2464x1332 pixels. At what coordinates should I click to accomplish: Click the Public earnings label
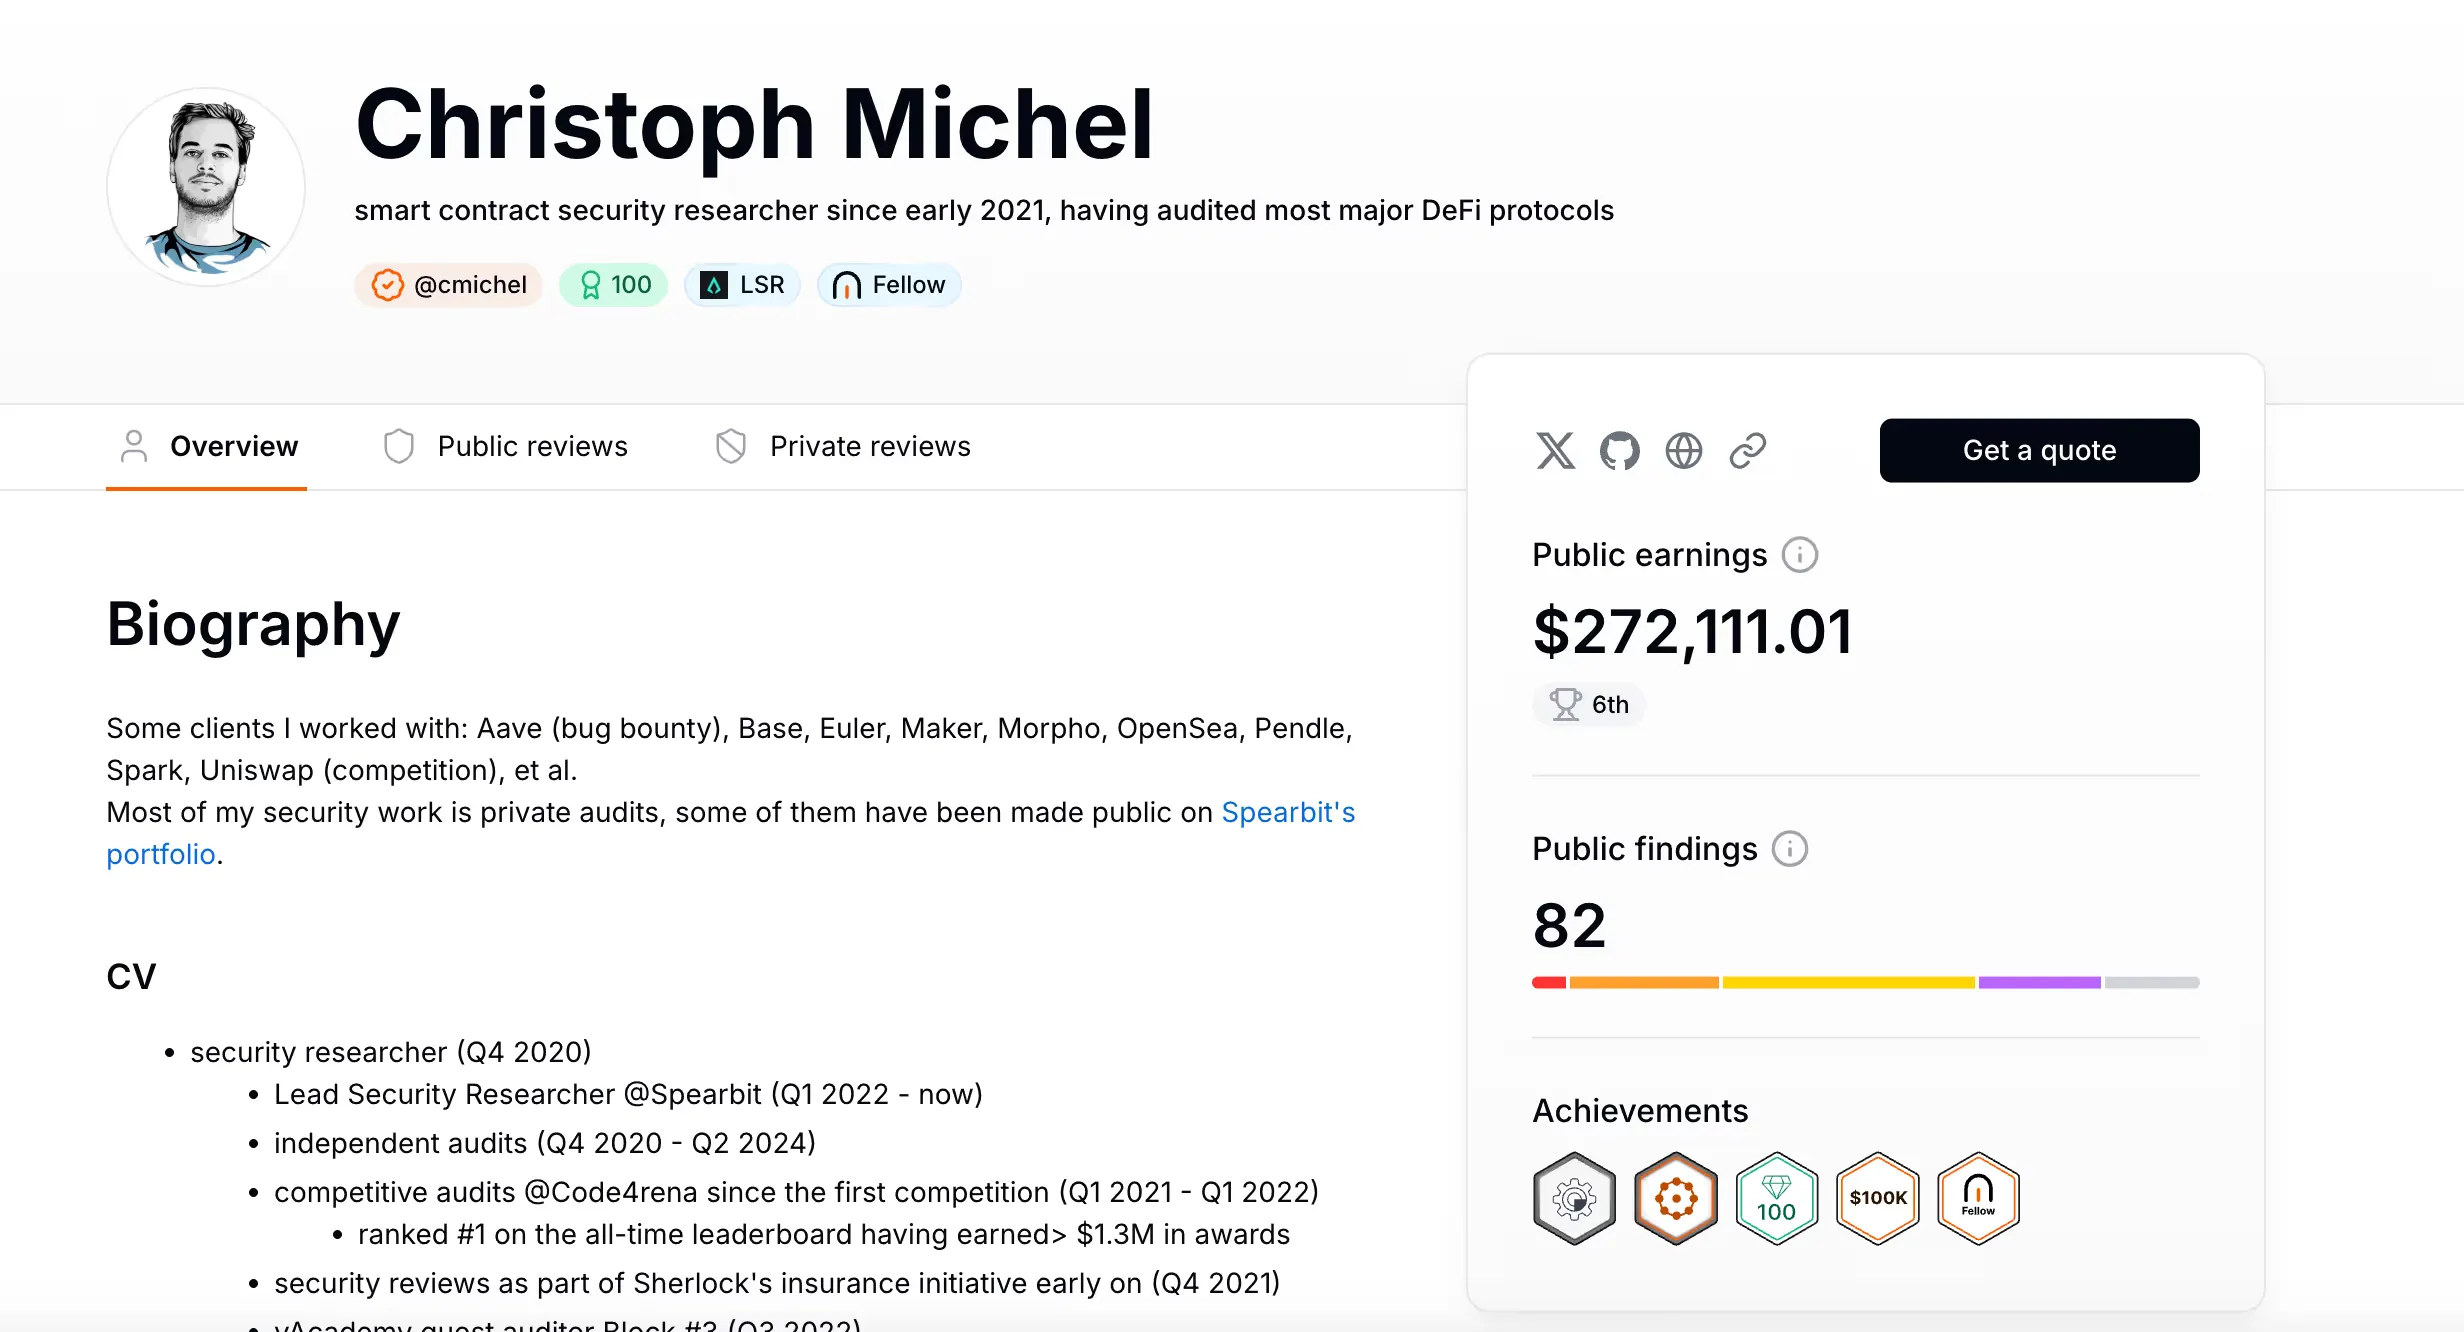[1650, 555]
